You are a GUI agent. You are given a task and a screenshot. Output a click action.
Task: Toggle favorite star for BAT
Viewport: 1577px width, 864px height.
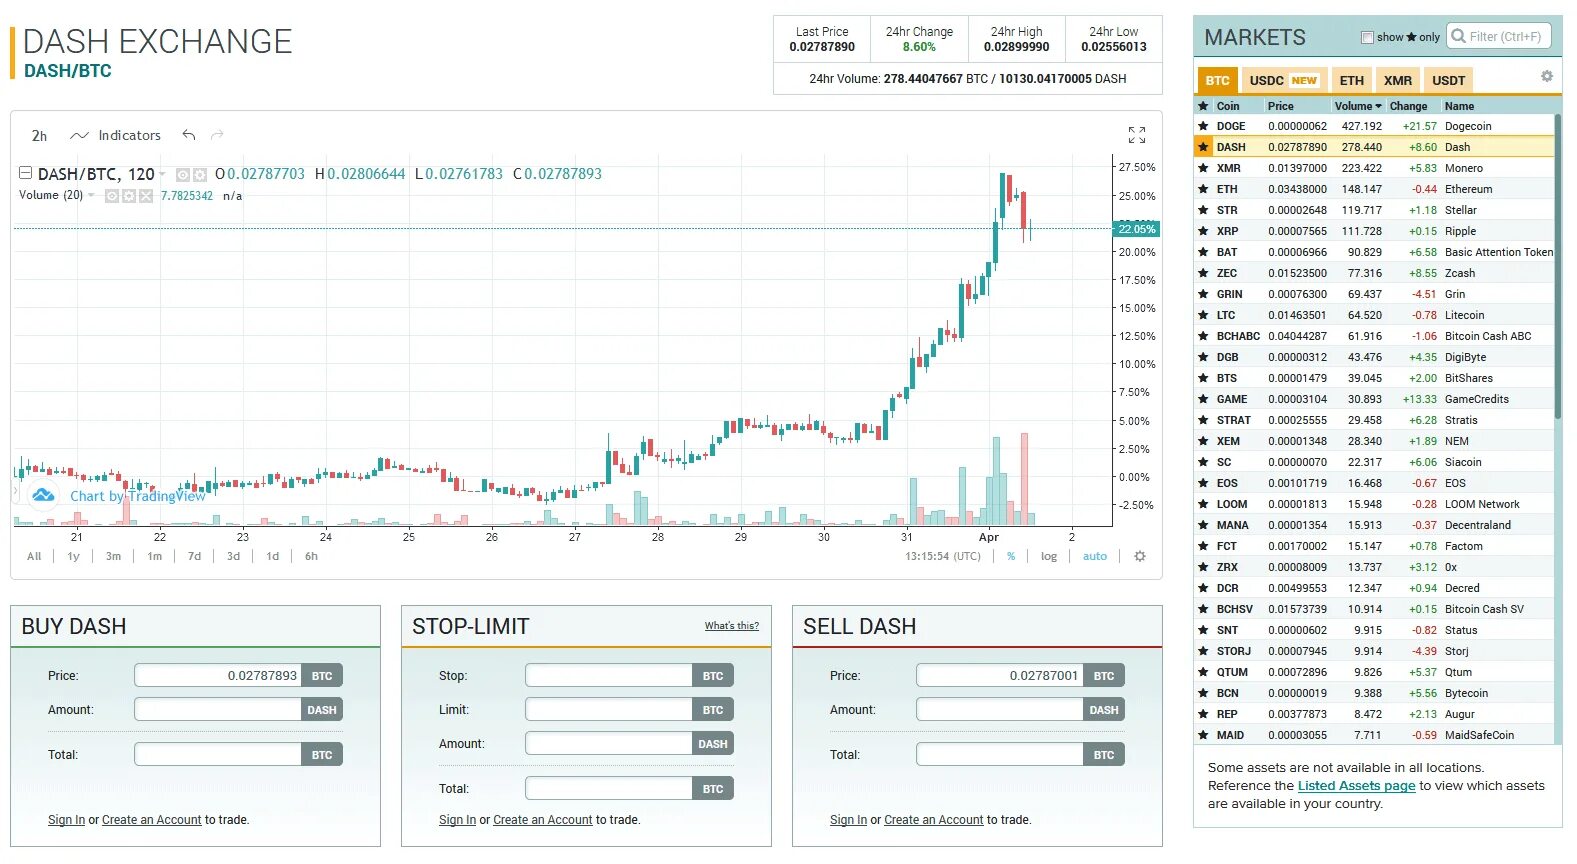click(1204, 252)
